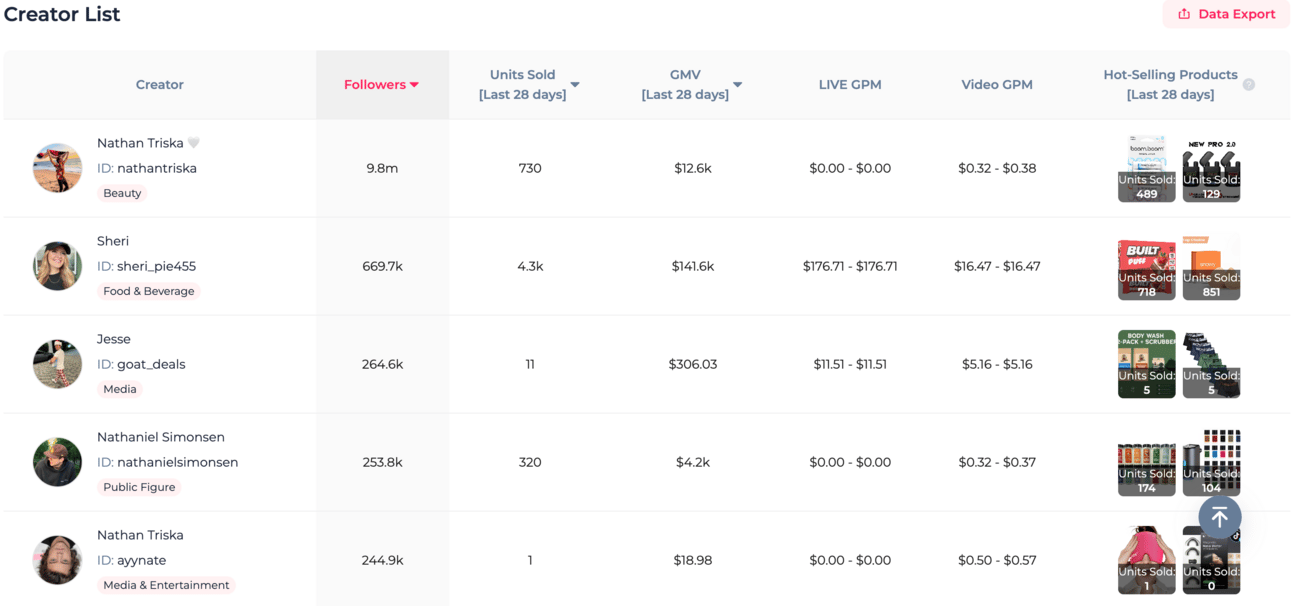
Task: Open ayynate's profile avatar
Action: (57, 560)
